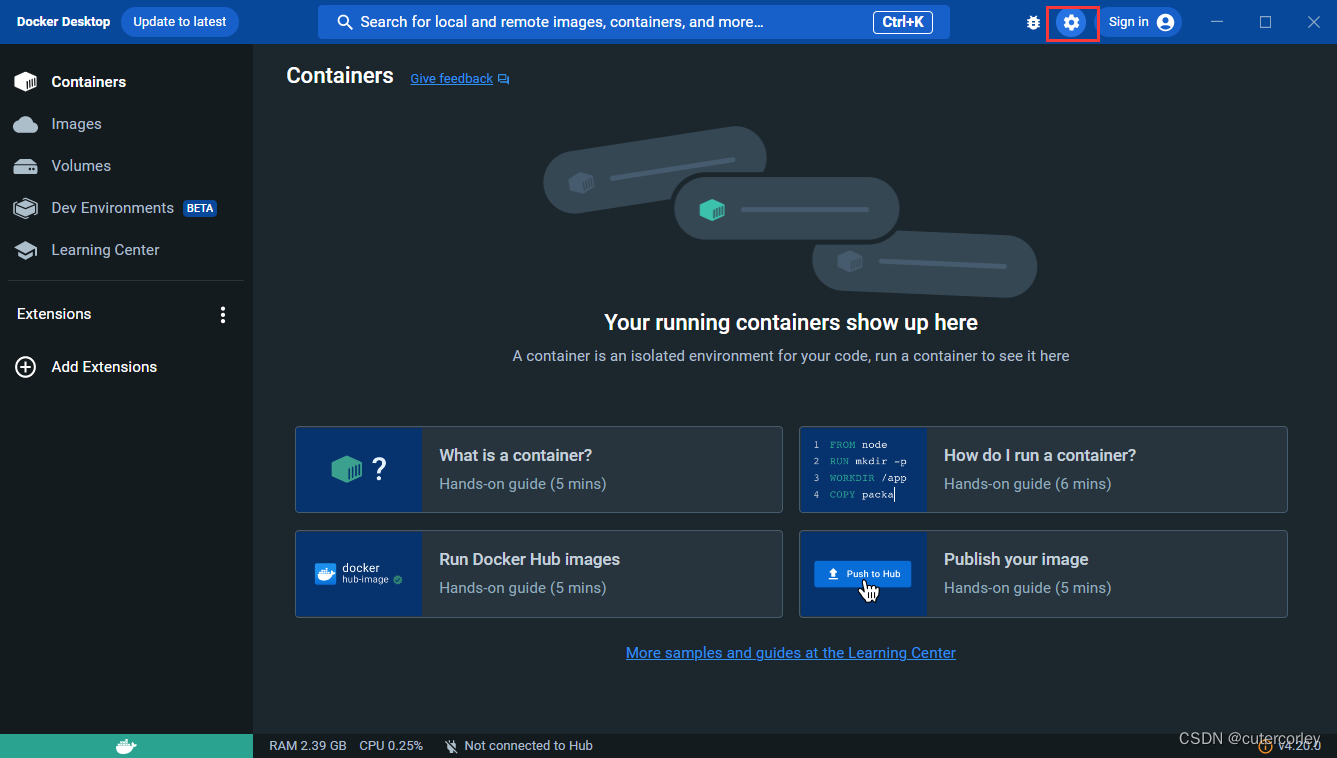
Task: Click the BETA badge
Action: (200, 208)
